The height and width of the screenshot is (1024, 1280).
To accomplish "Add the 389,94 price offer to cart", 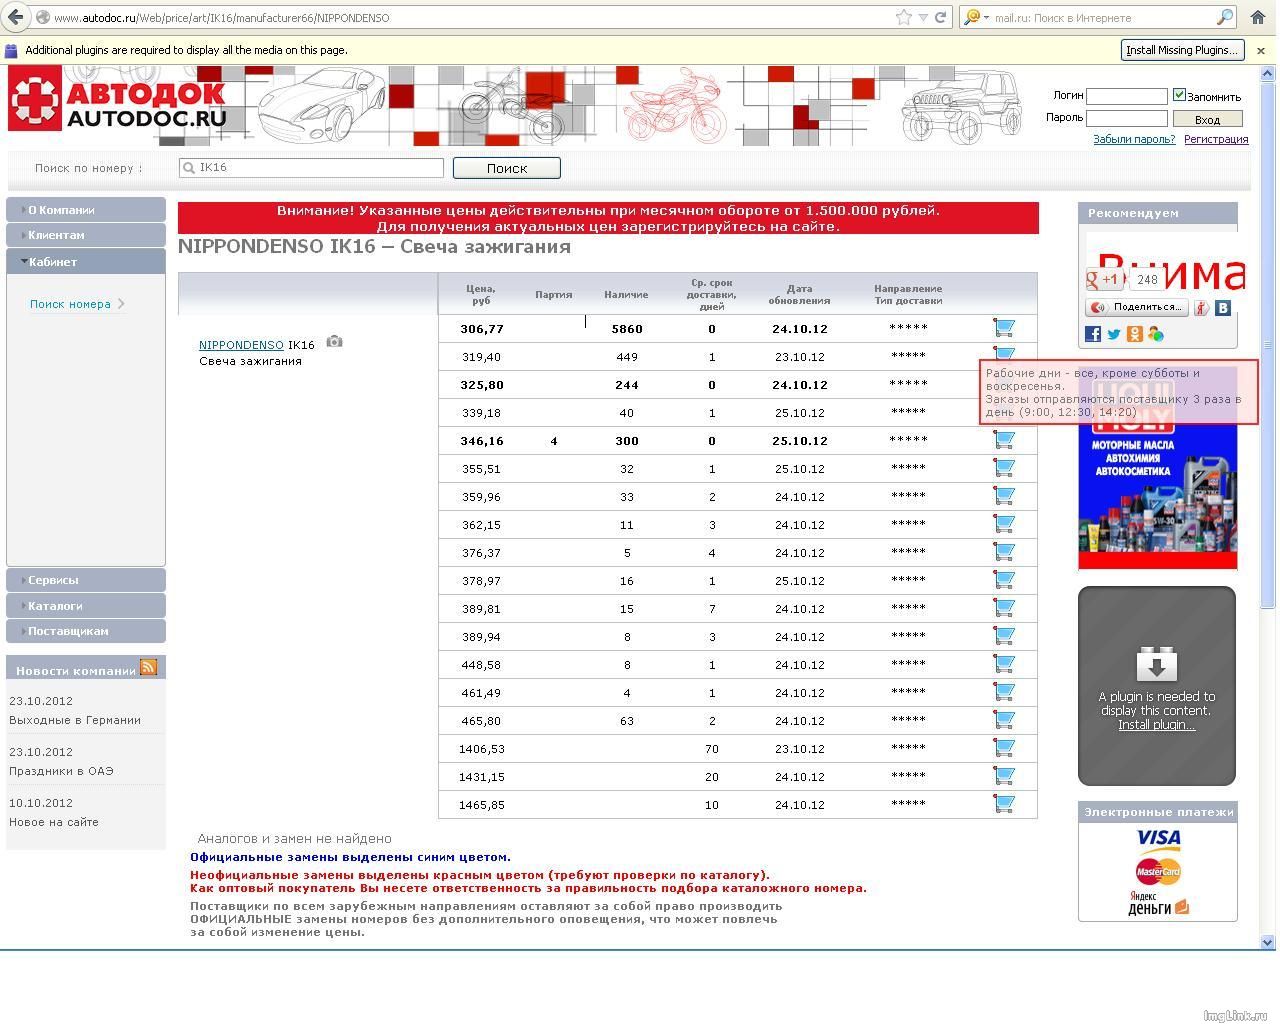I will [x=1004, y=636].
